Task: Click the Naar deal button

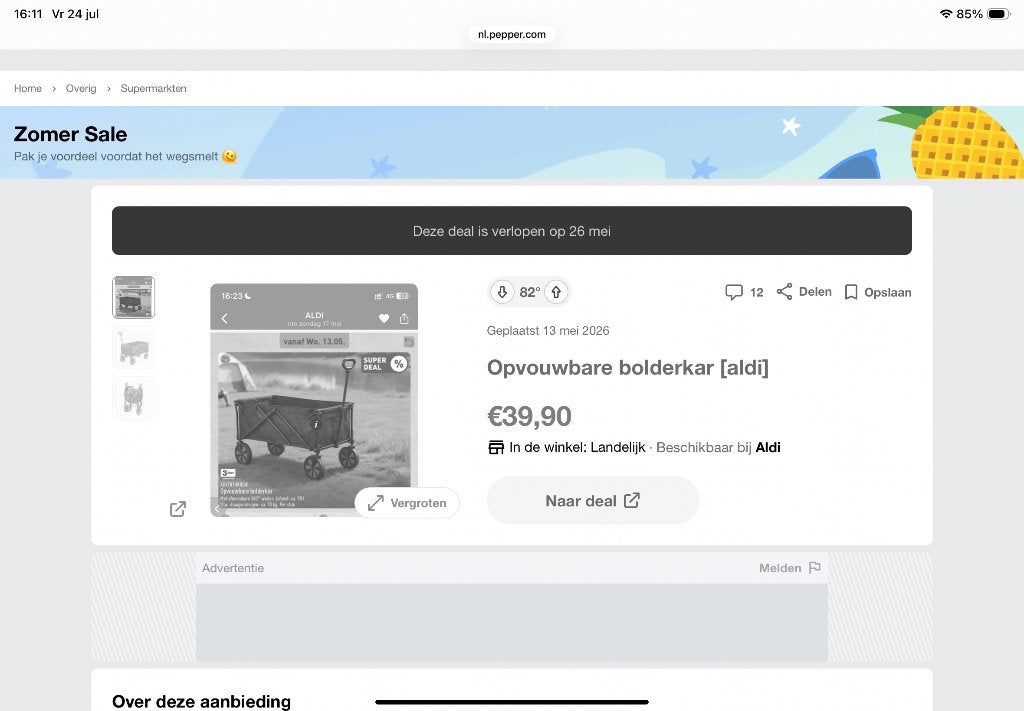Action: click(593, 501)
